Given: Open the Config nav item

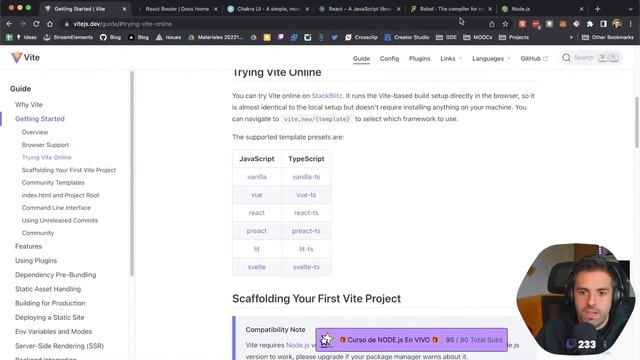Looking at the screenshot, I should 389,58.
